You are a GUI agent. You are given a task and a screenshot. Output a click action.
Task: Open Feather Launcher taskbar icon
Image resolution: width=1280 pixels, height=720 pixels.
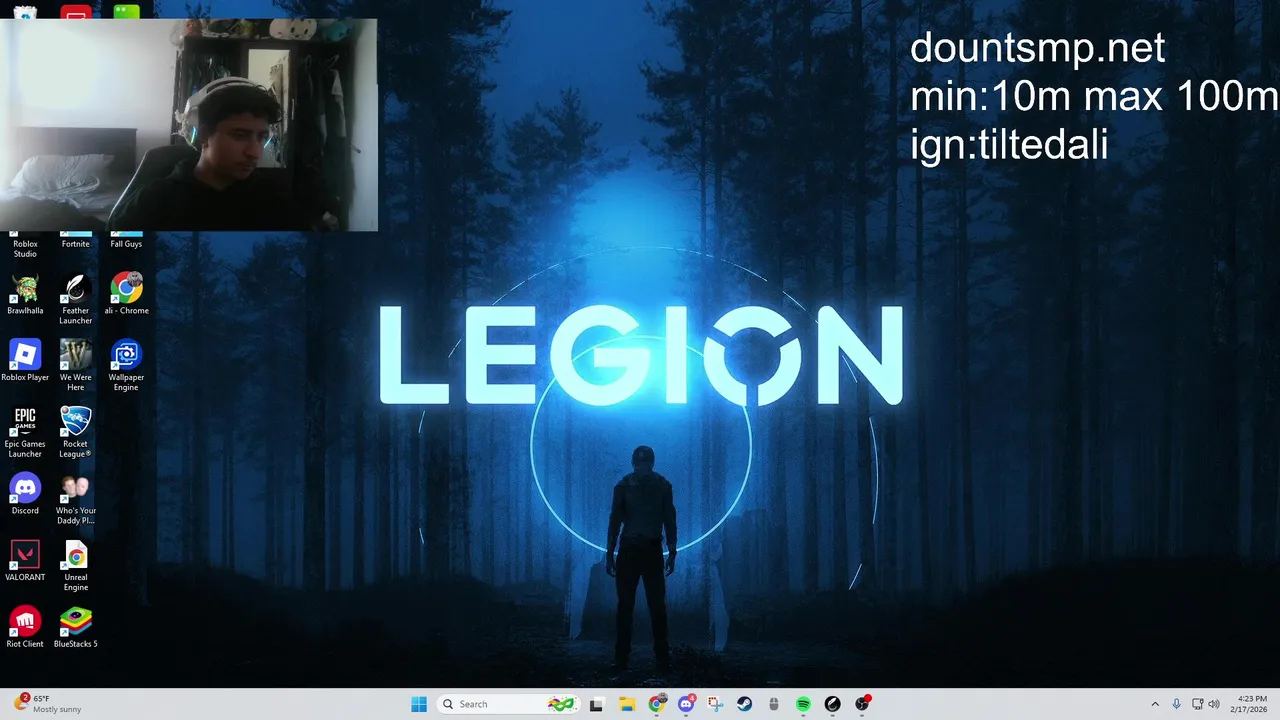coord(832,704)
